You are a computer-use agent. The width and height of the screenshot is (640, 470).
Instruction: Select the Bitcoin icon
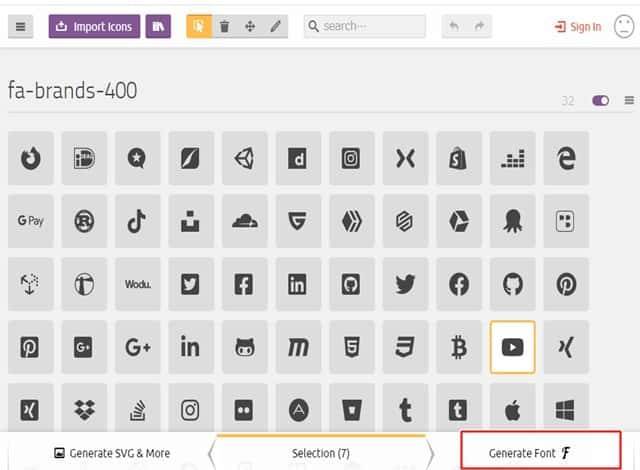459,347
